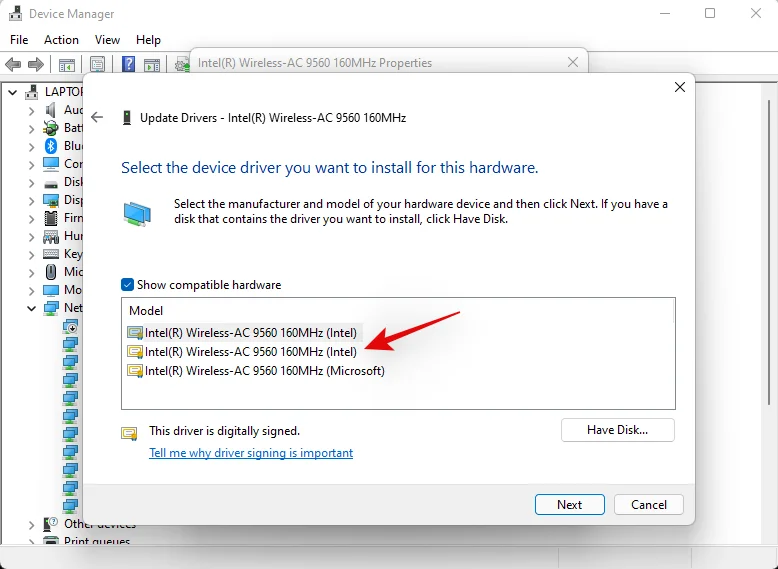Viewport: 778px width, 569px height.
Task: Open the Help menu
Action: click(148, 40)
